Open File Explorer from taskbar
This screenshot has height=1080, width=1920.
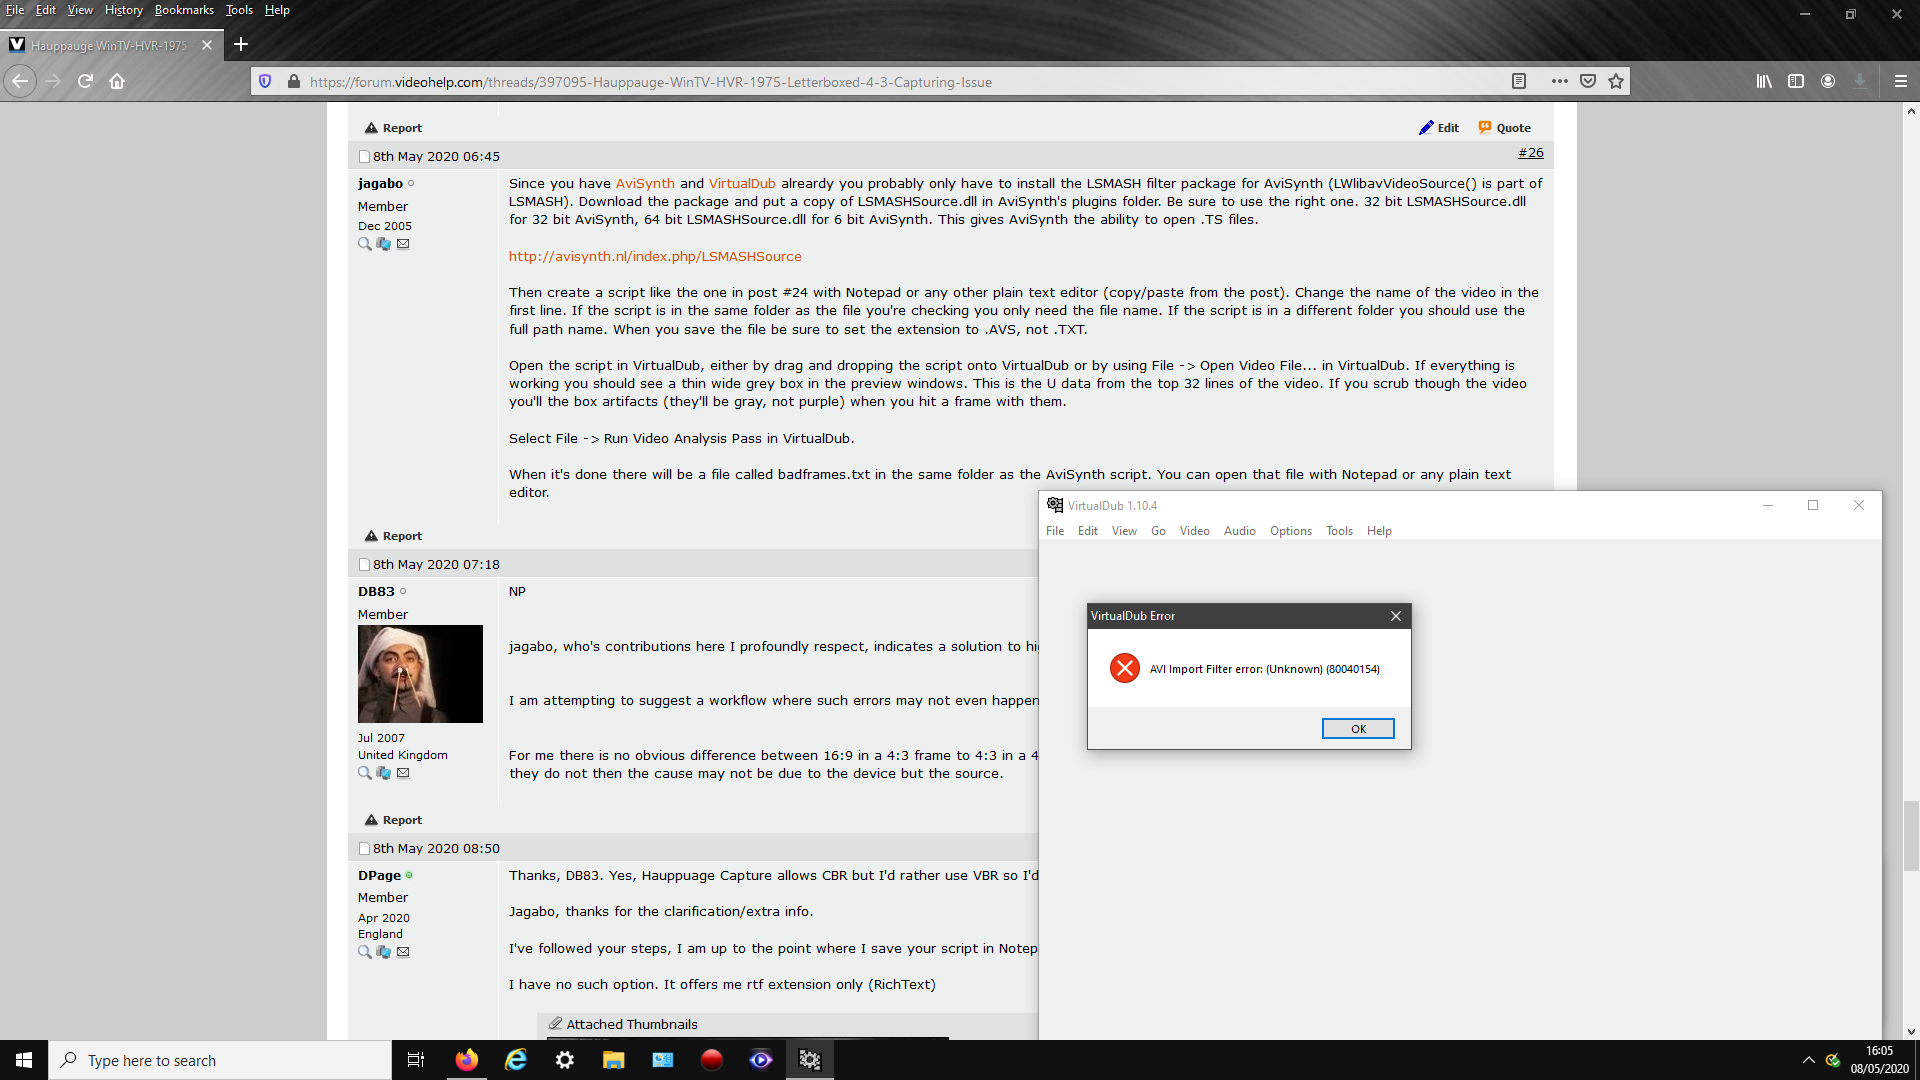pyautogui.click(x=614, y=1060)
